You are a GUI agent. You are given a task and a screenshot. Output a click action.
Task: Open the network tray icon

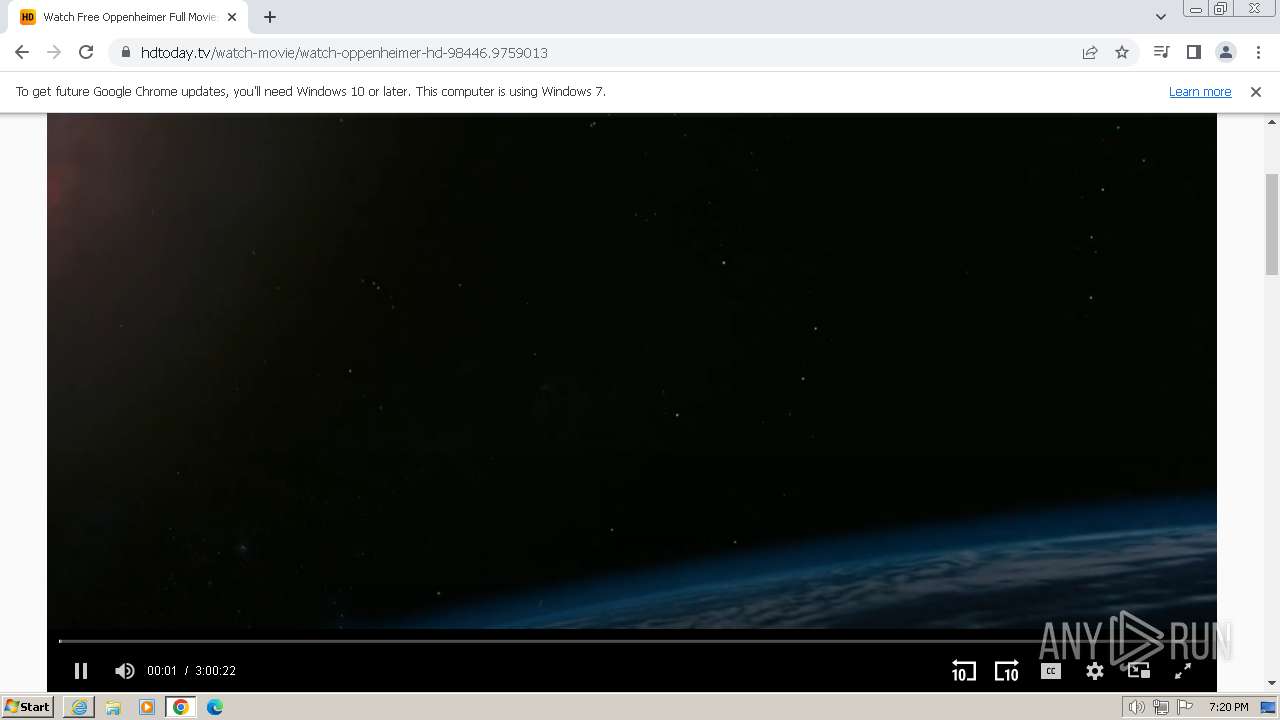1161,707
